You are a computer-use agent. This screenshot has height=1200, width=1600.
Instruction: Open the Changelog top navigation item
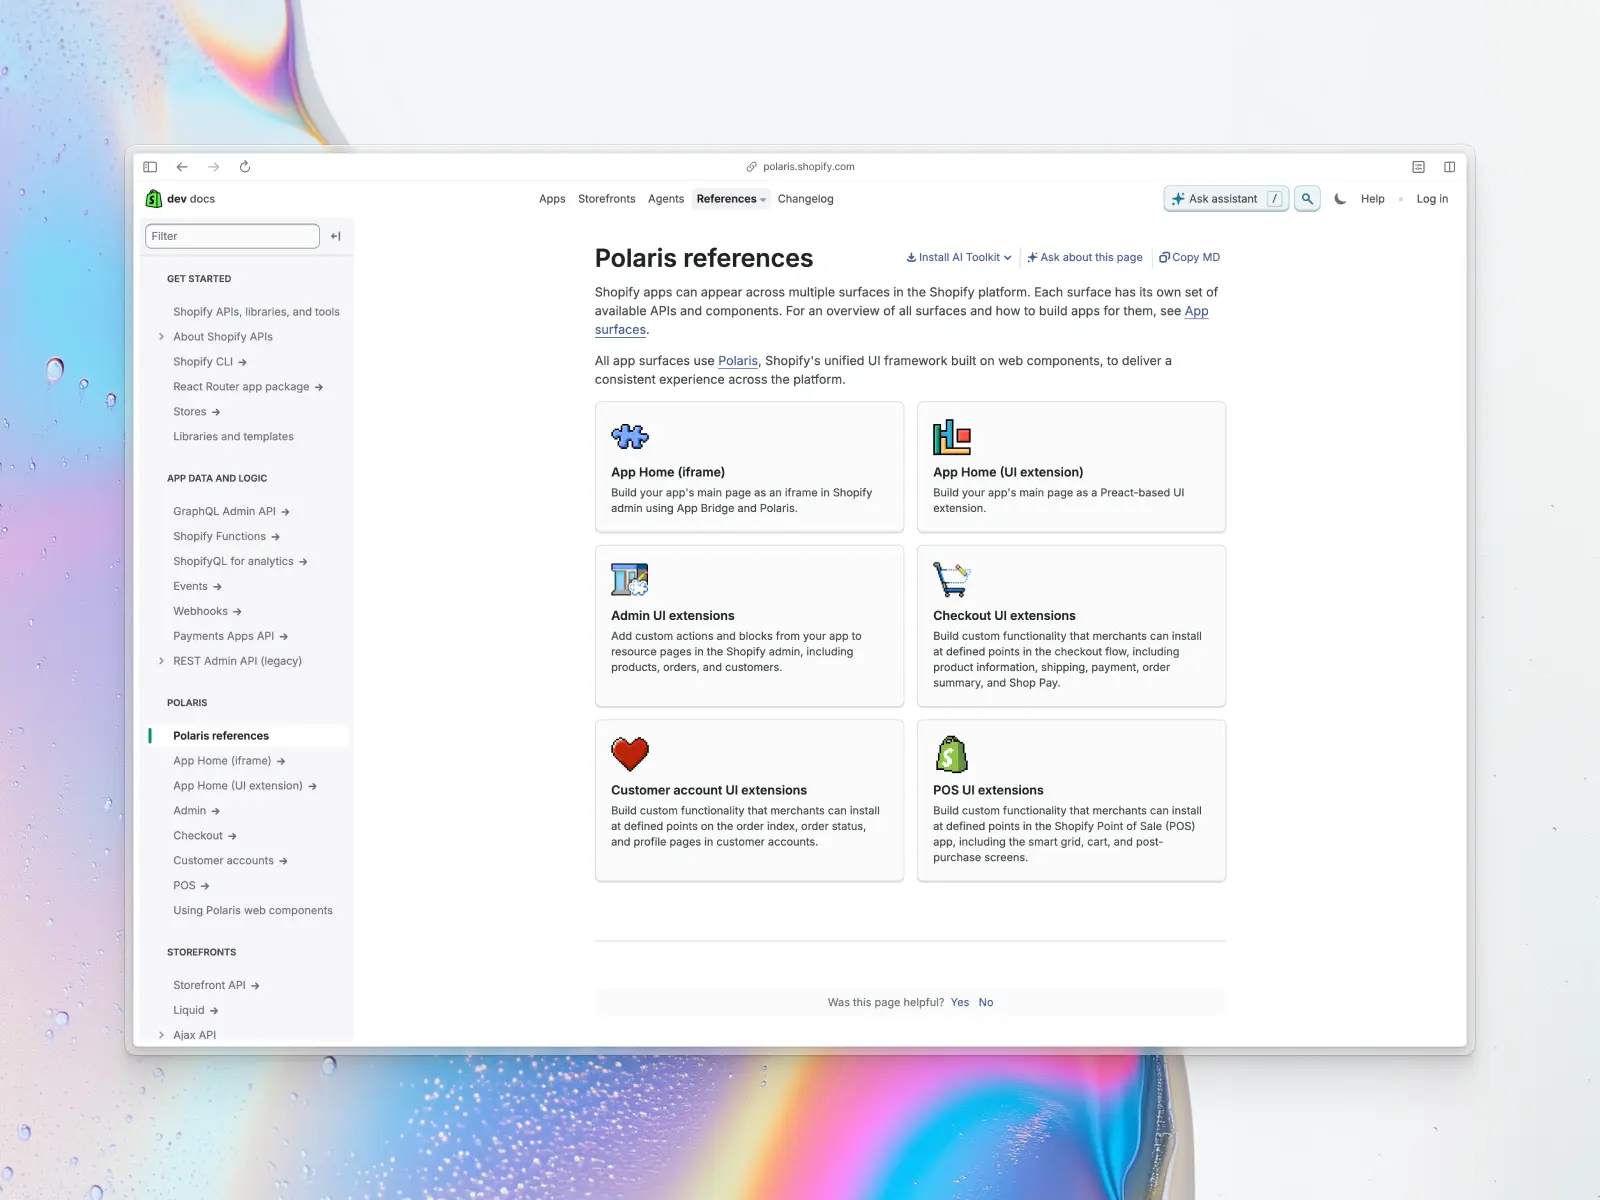[805, 199]
